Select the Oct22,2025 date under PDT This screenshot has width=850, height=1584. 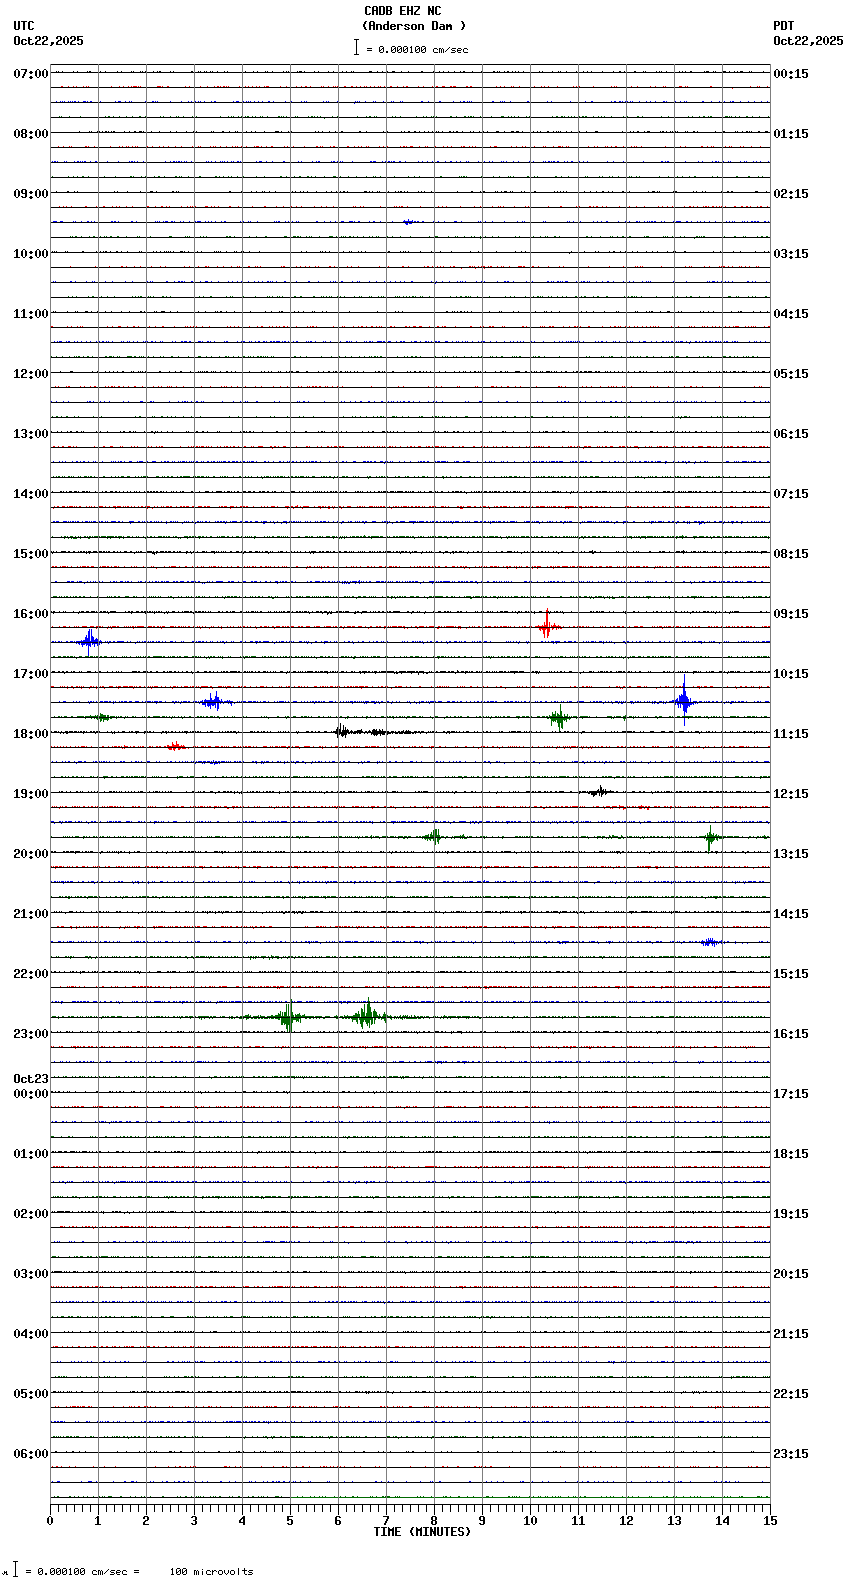click(x=808, y=41)
